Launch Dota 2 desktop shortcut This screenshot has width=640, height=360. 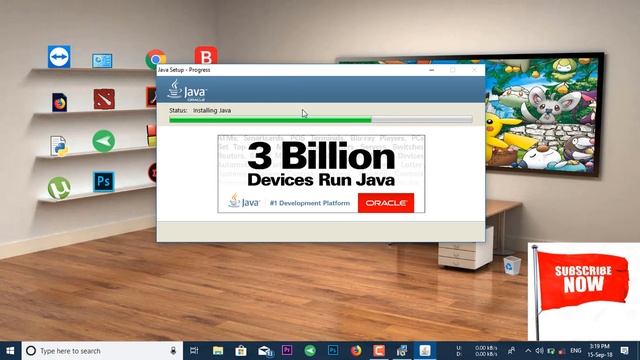click(x=104, y=99)
